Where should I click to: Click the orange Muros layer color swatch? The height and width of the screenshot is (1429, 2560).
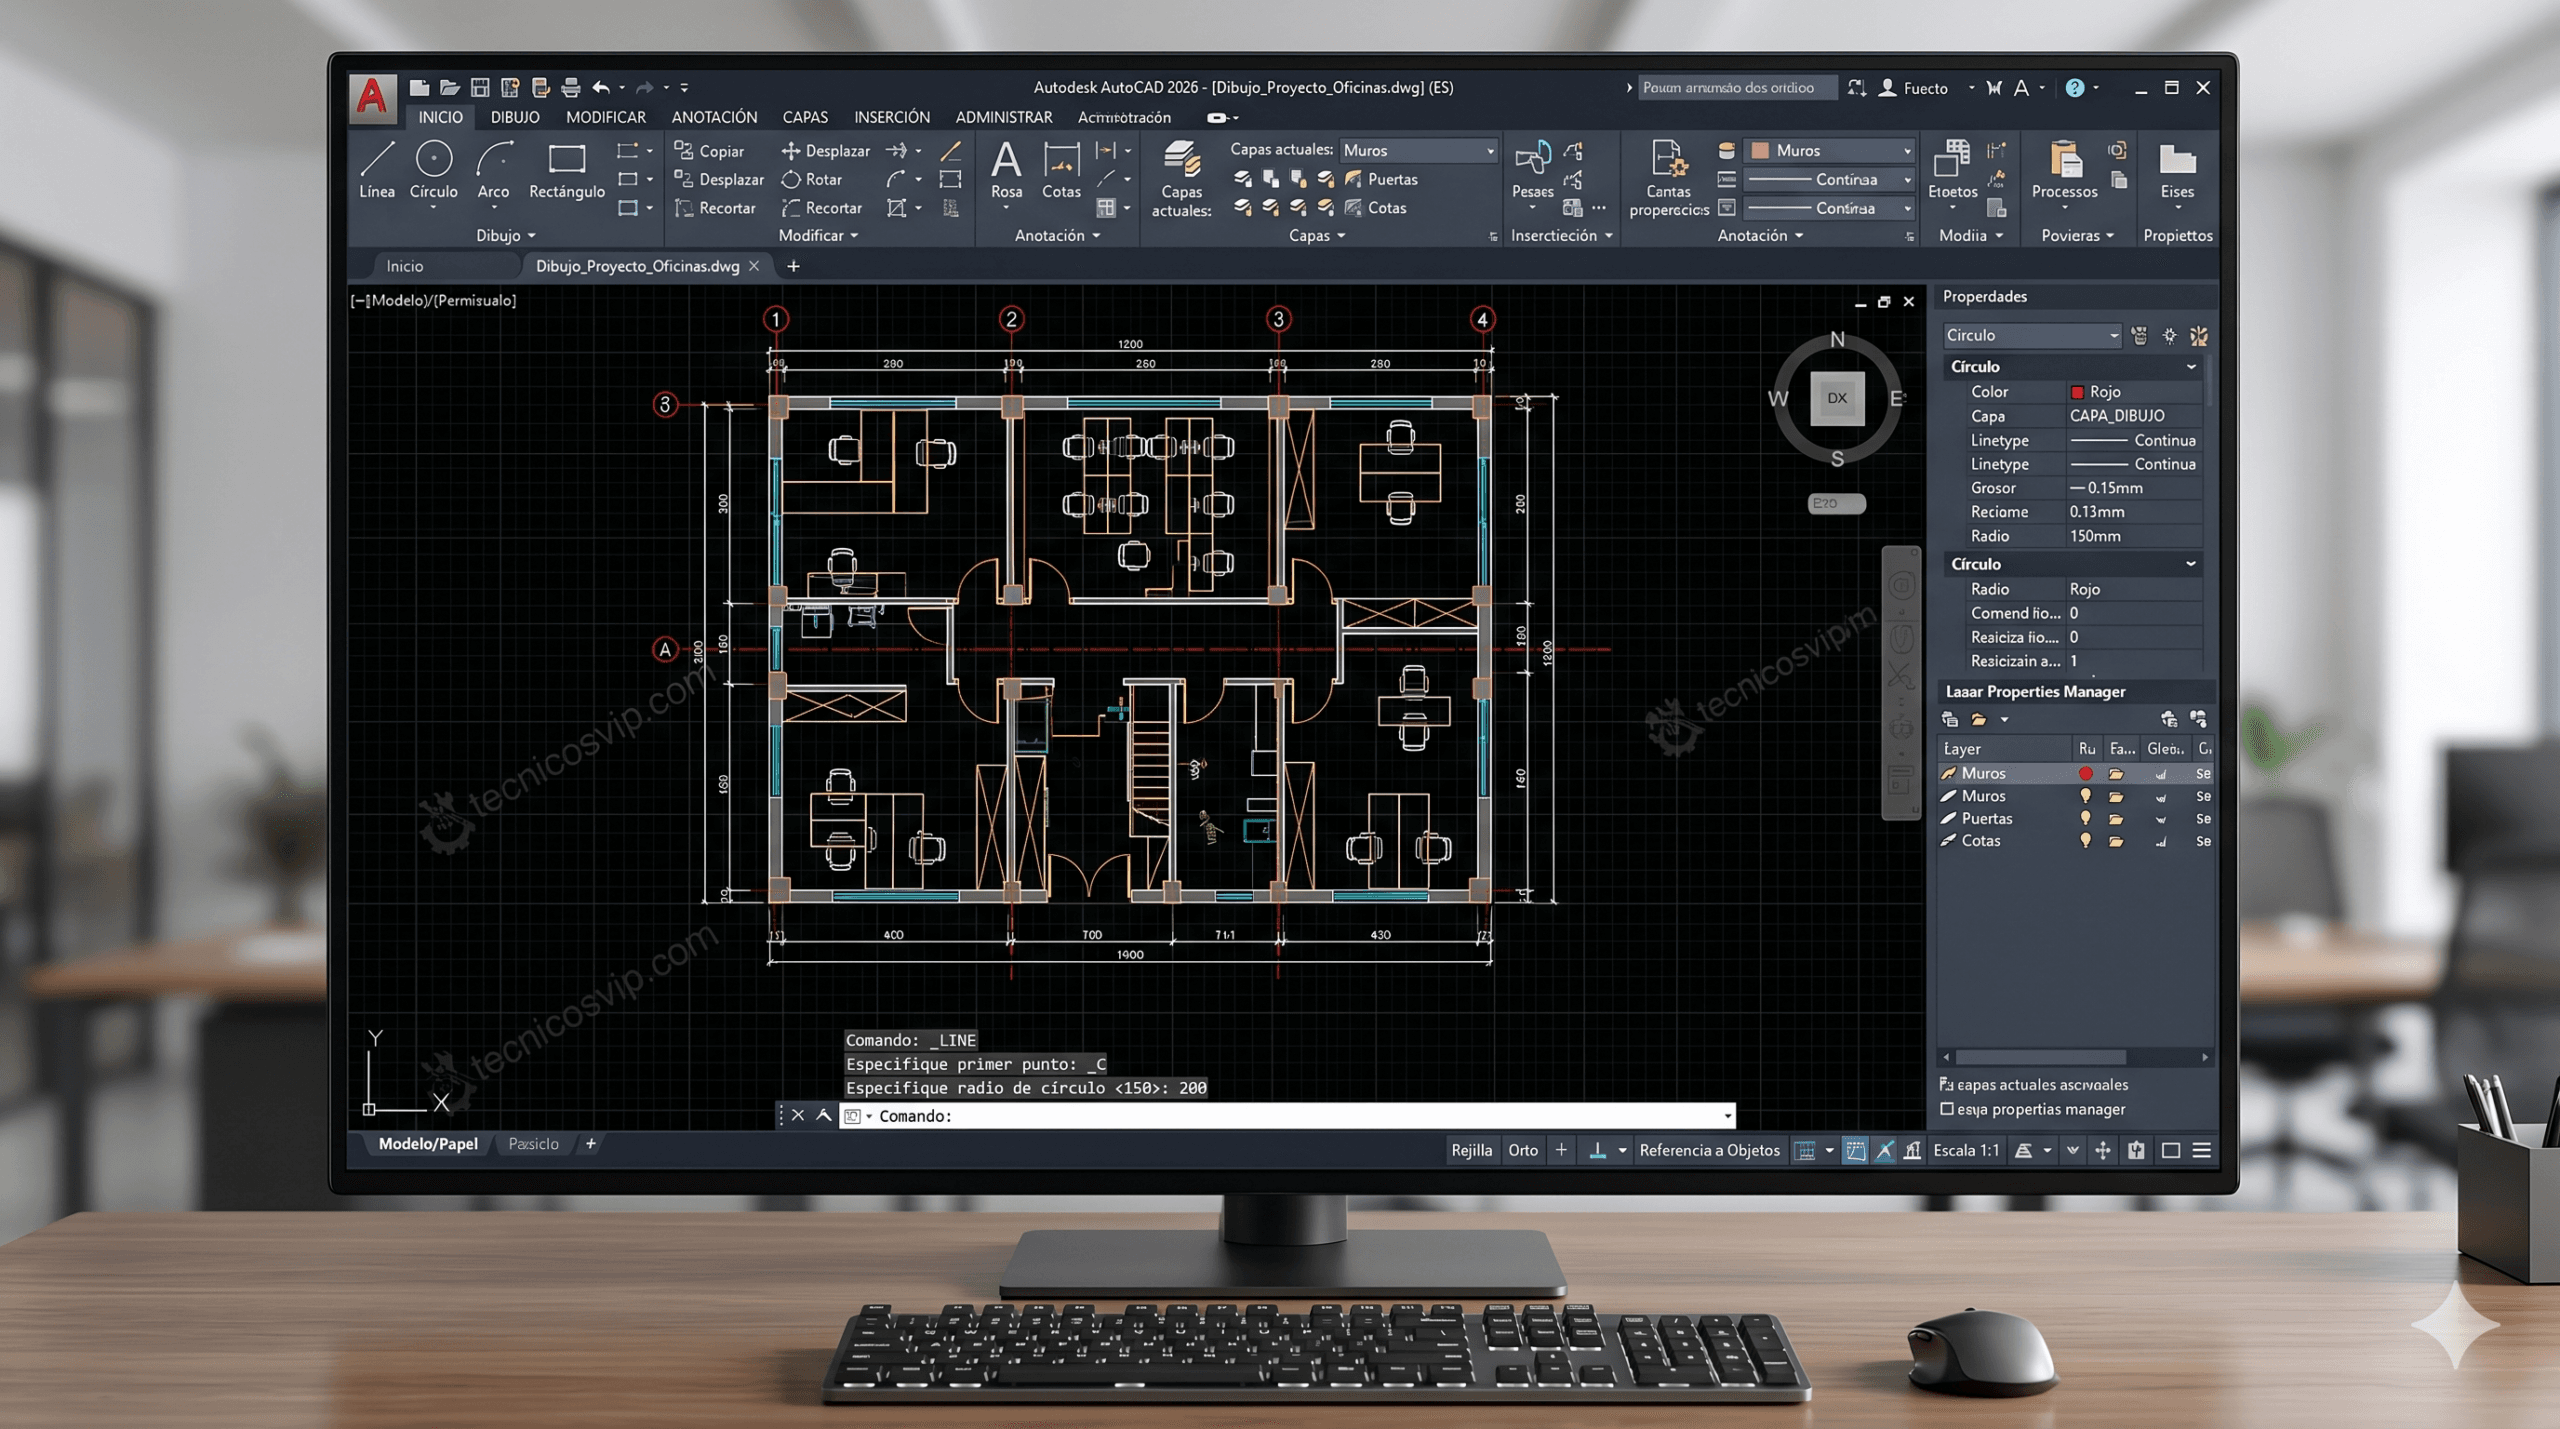coord(1760,151)
